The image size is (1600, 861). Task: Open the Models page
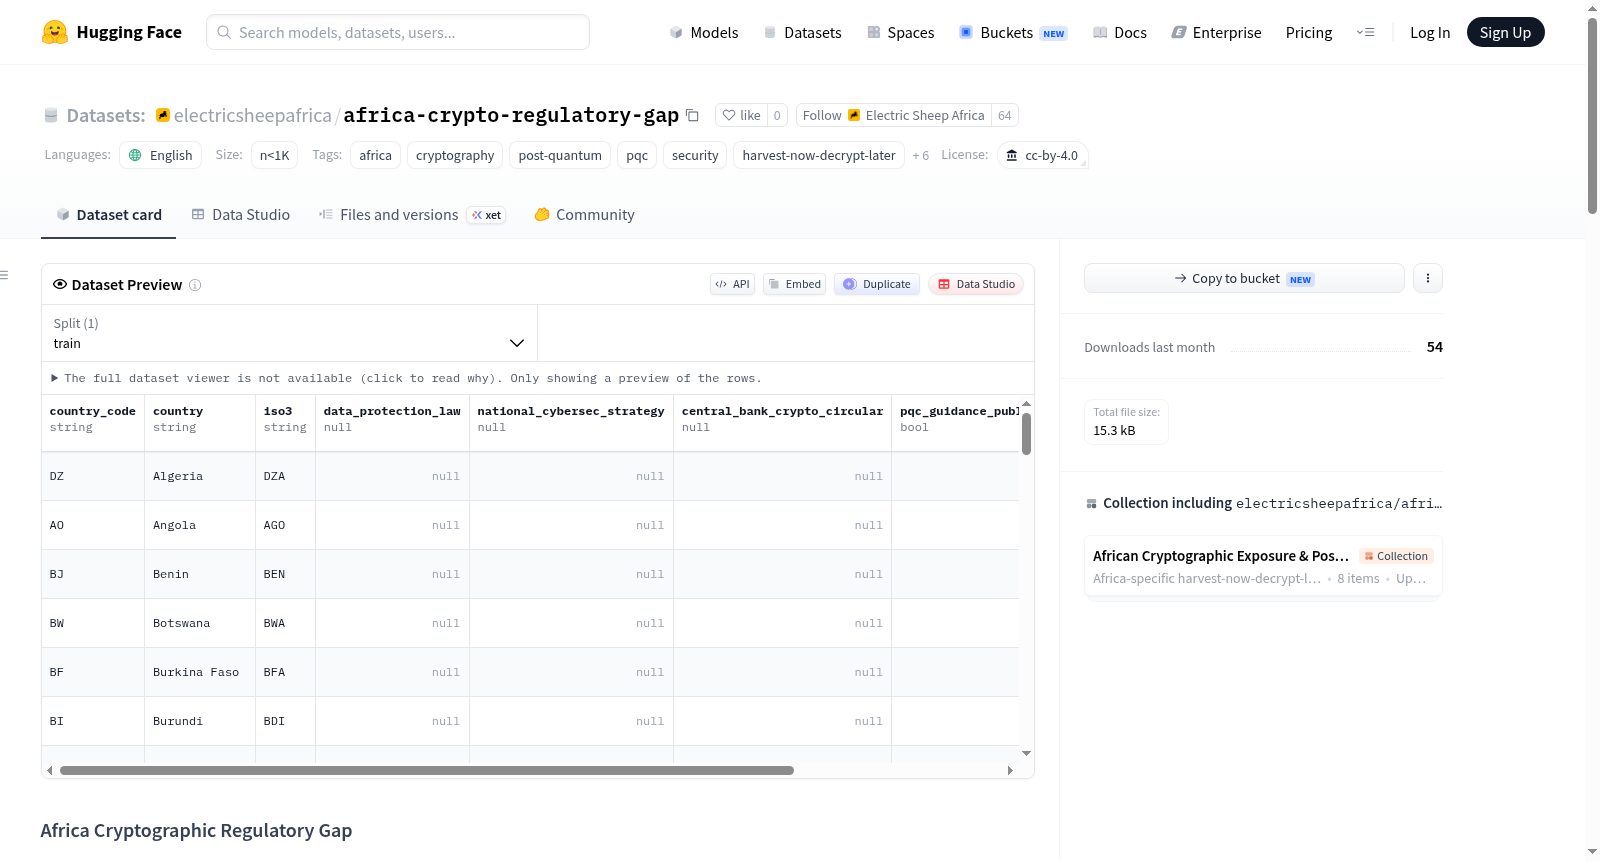[704, 32]
